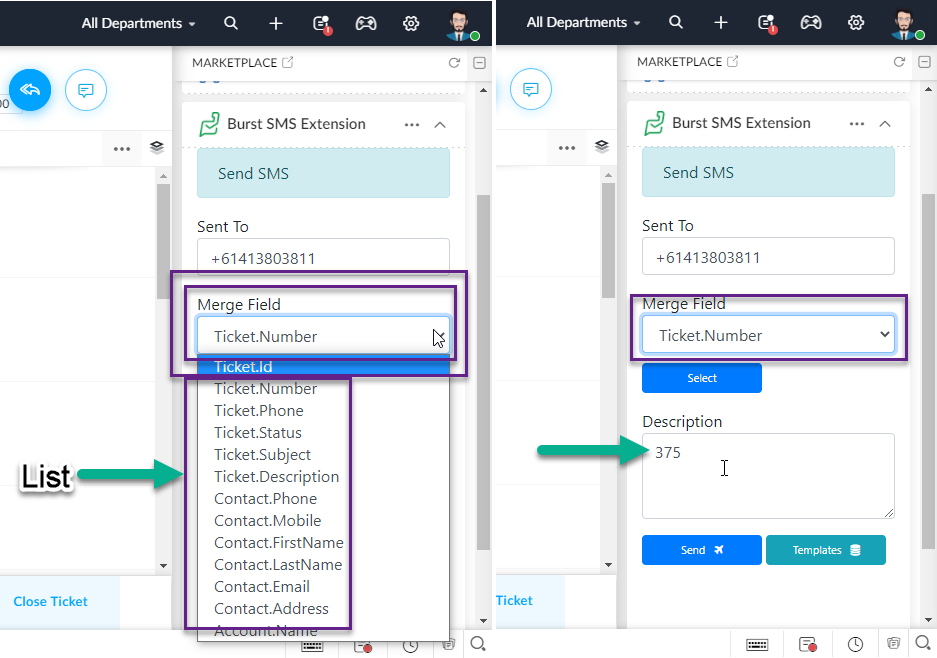
Task: Click the layers stack icon in the left panel
Action: pyautogui.click(x=157, y=147)
